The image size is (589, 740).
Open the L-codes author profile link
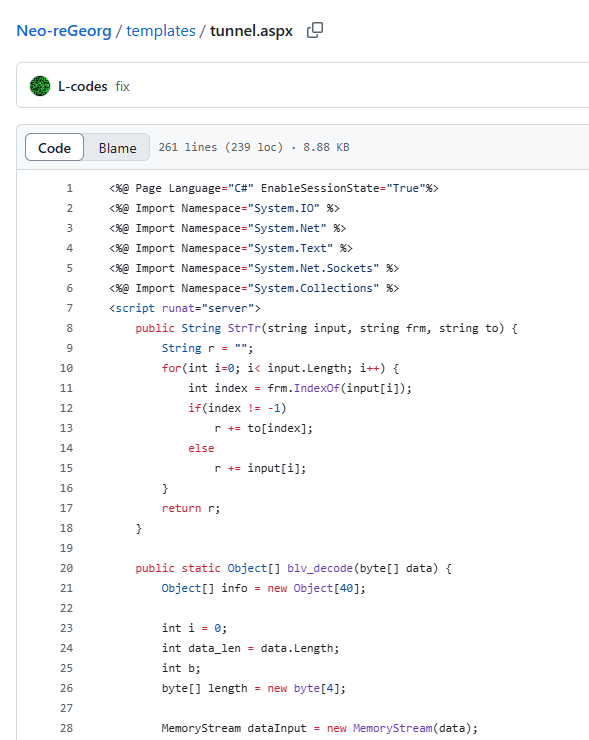coord(83,86)
